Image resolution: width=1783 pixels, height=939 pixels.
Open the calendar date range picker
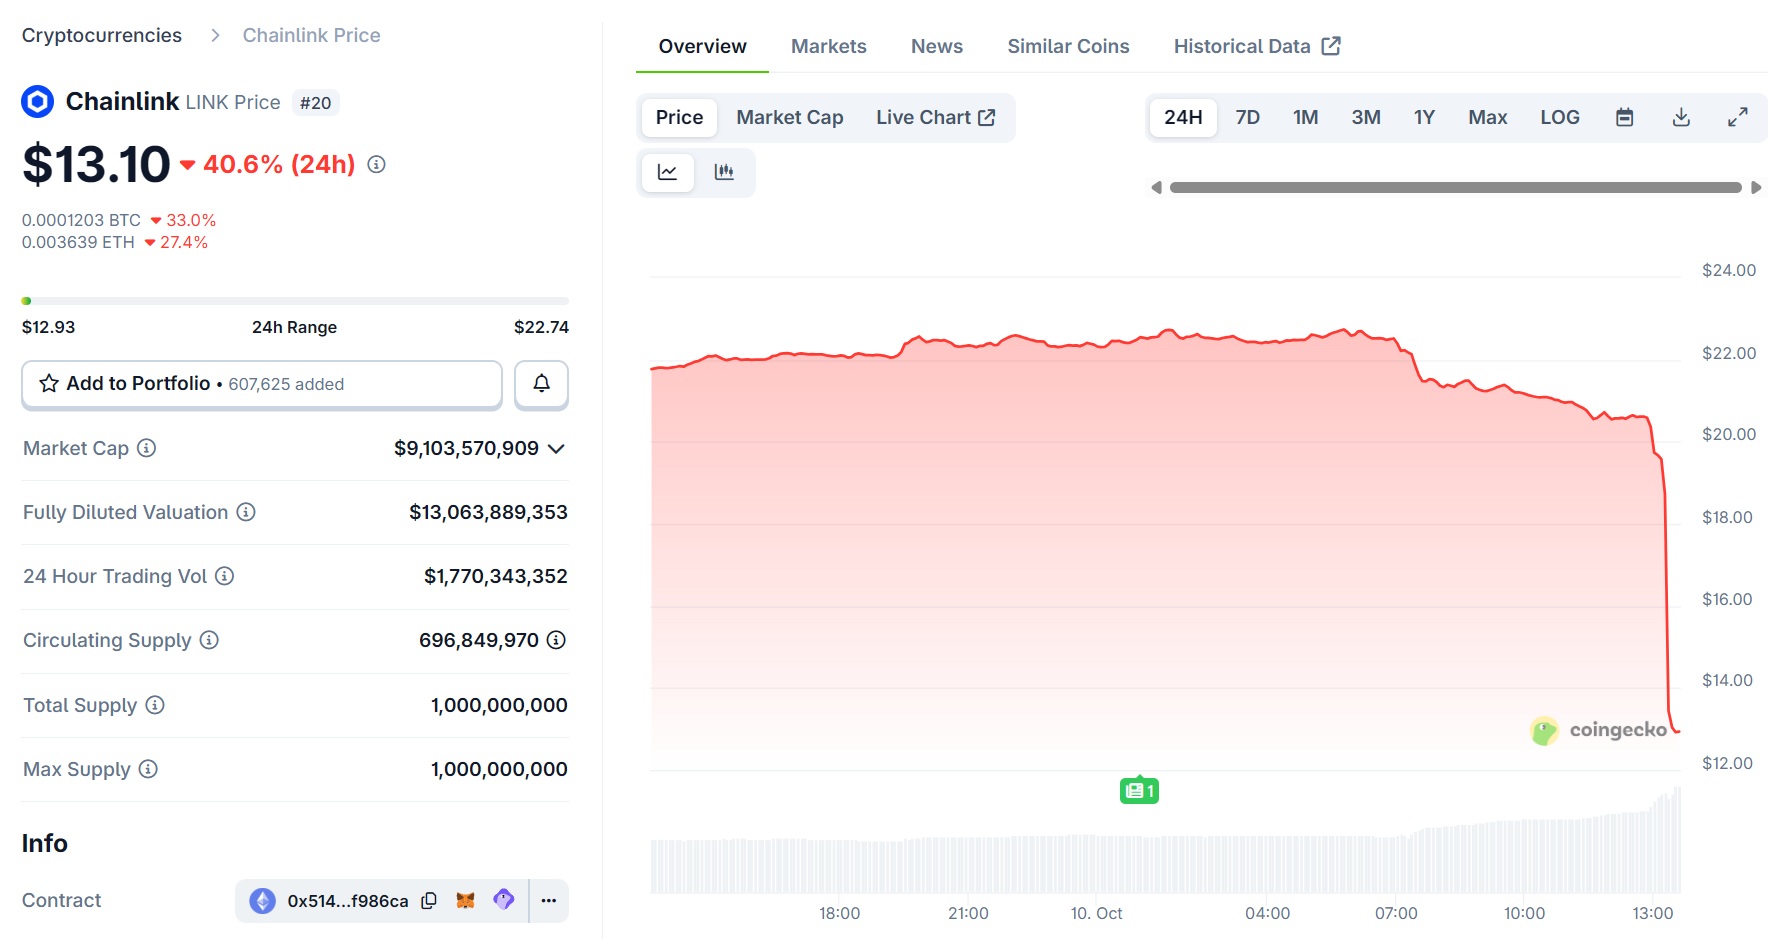pyautogui.click(x=1625, y=117)
